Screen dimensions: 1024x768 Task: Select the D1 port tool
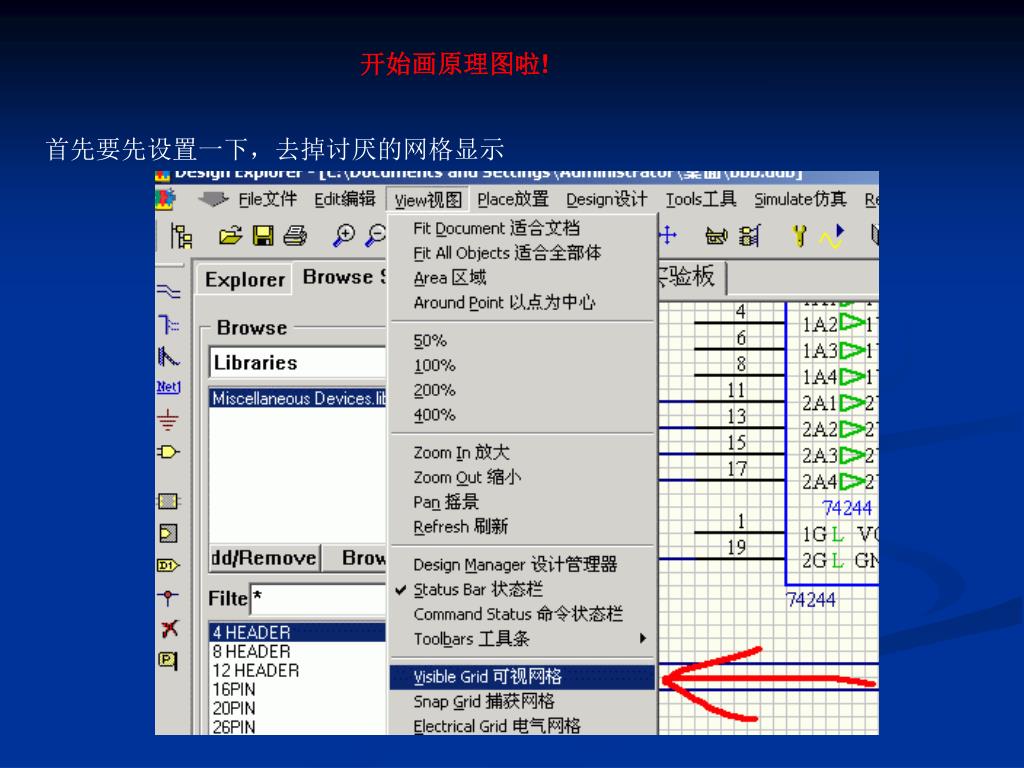click(x=168, y=565)
